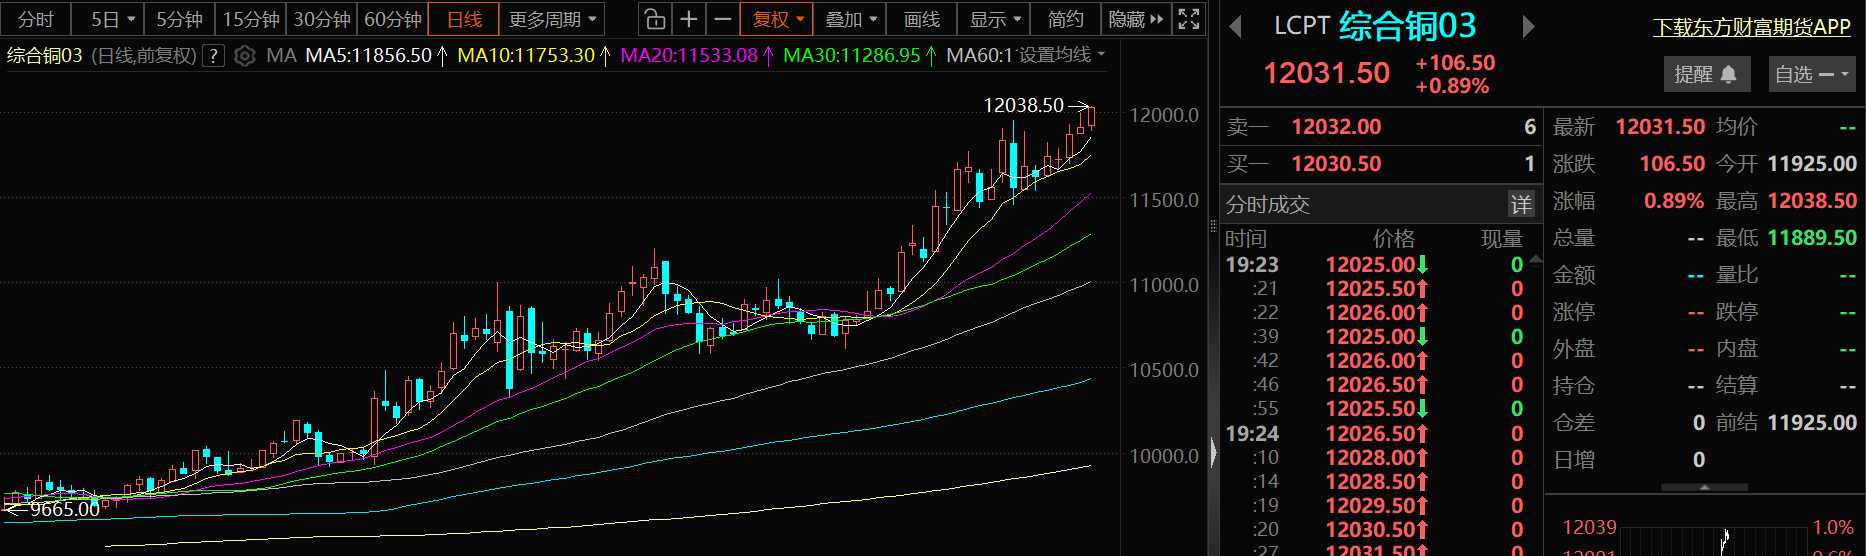The width and height of the screenshot is (1866, 556).
Task: Enter fullscreen with the expand icon
Action: tap(1189, 19)
